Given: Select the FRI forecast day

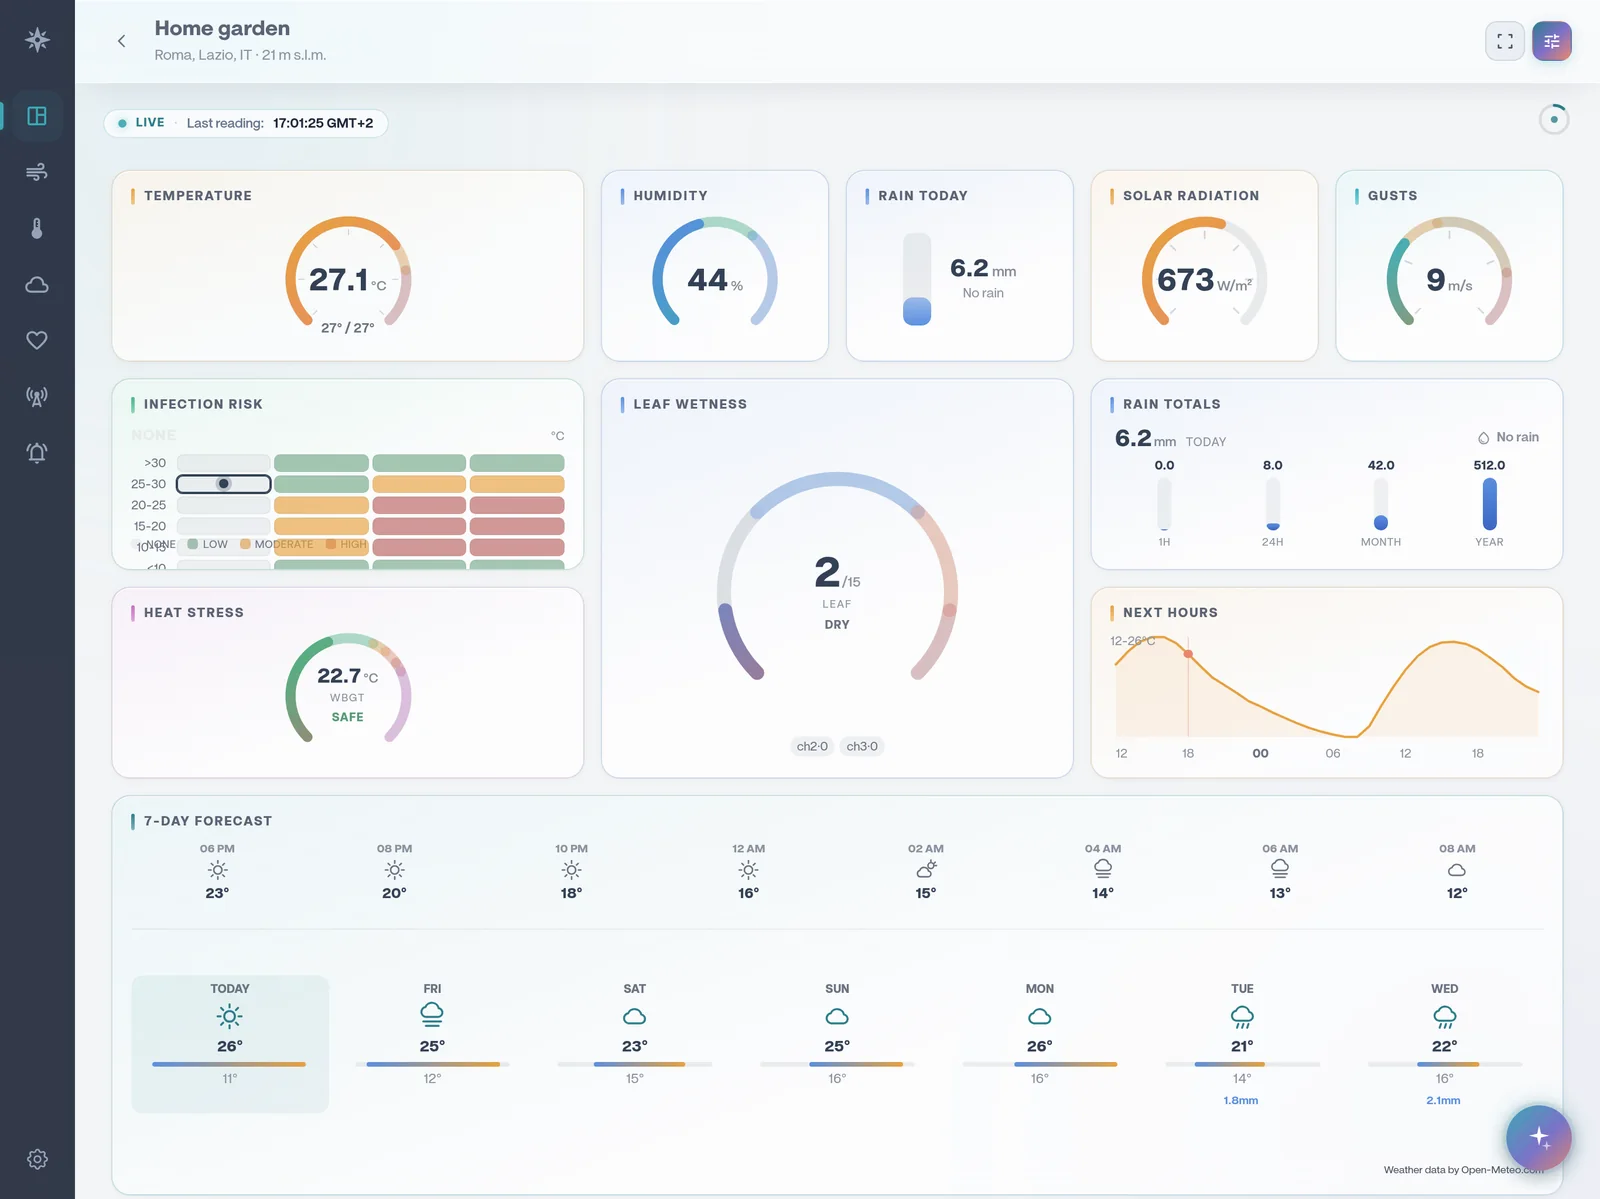Looking at the screenshot, I should (x=432, y=1044).
